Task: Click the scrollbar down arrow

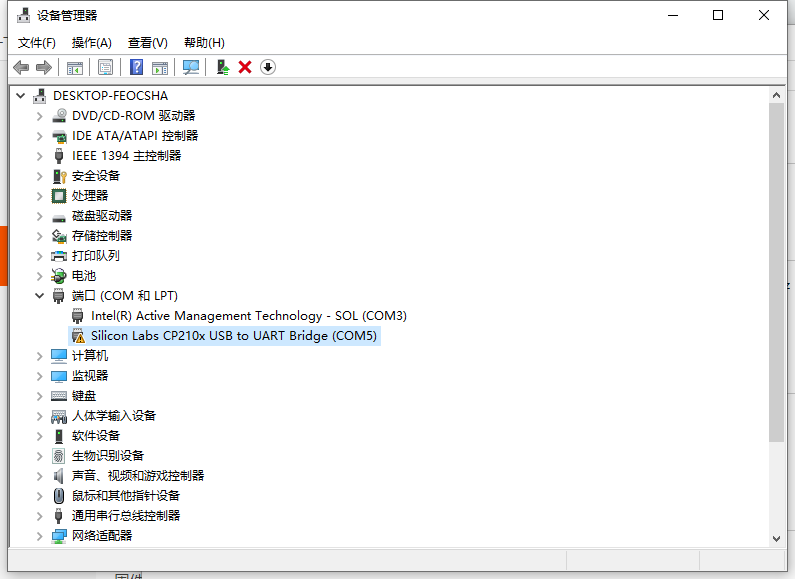Action: point(776,538)
